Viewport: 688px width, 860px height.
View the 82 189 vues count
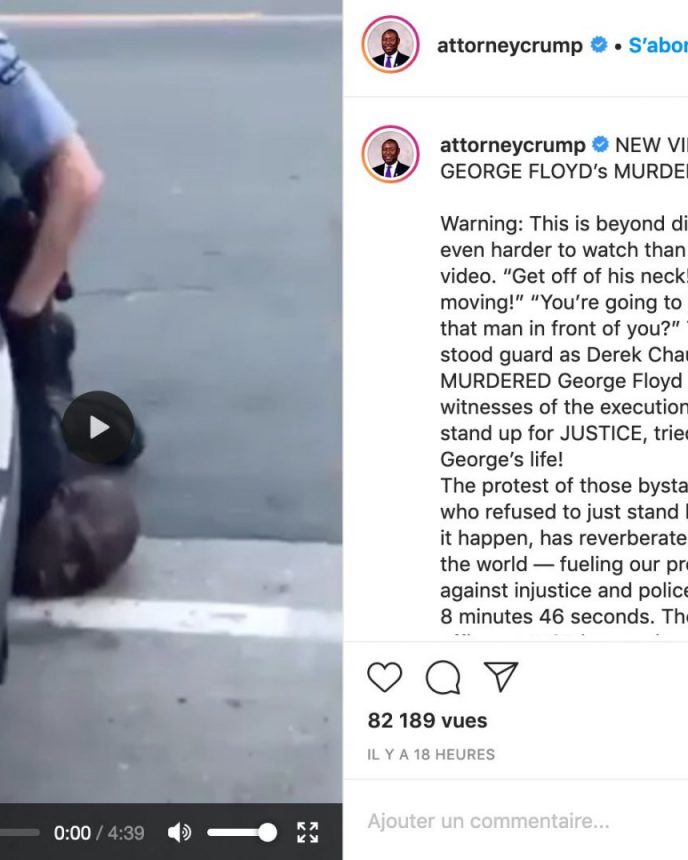click(427, 720)
